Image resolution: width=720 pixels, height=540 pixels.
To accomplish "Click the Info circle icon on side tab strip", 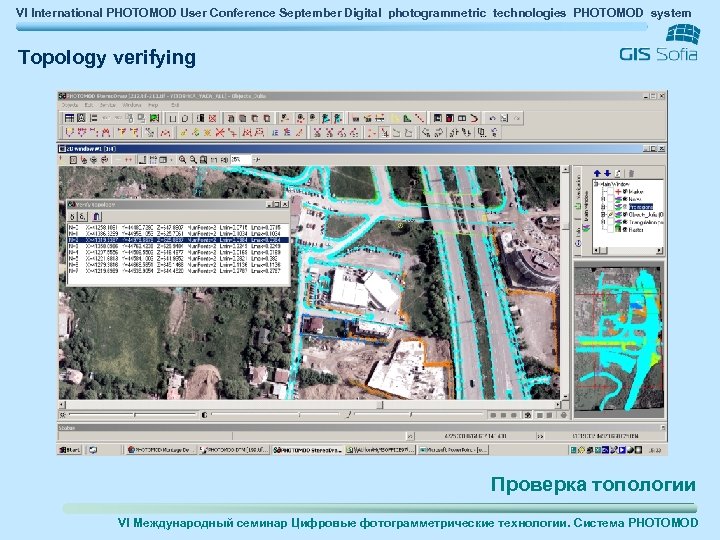I will coord(578,241).
